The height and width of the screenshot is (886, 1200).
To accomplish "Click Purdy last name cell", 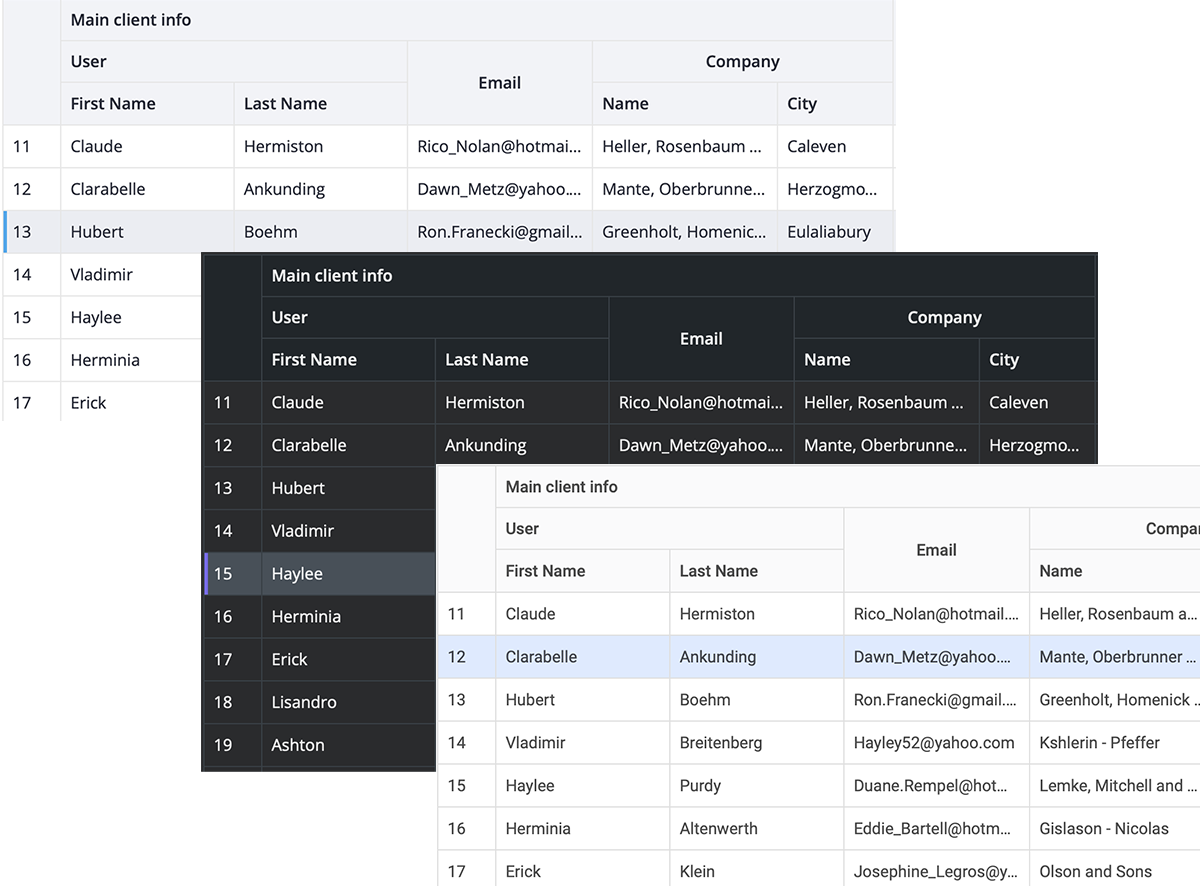I will (700, 786).
